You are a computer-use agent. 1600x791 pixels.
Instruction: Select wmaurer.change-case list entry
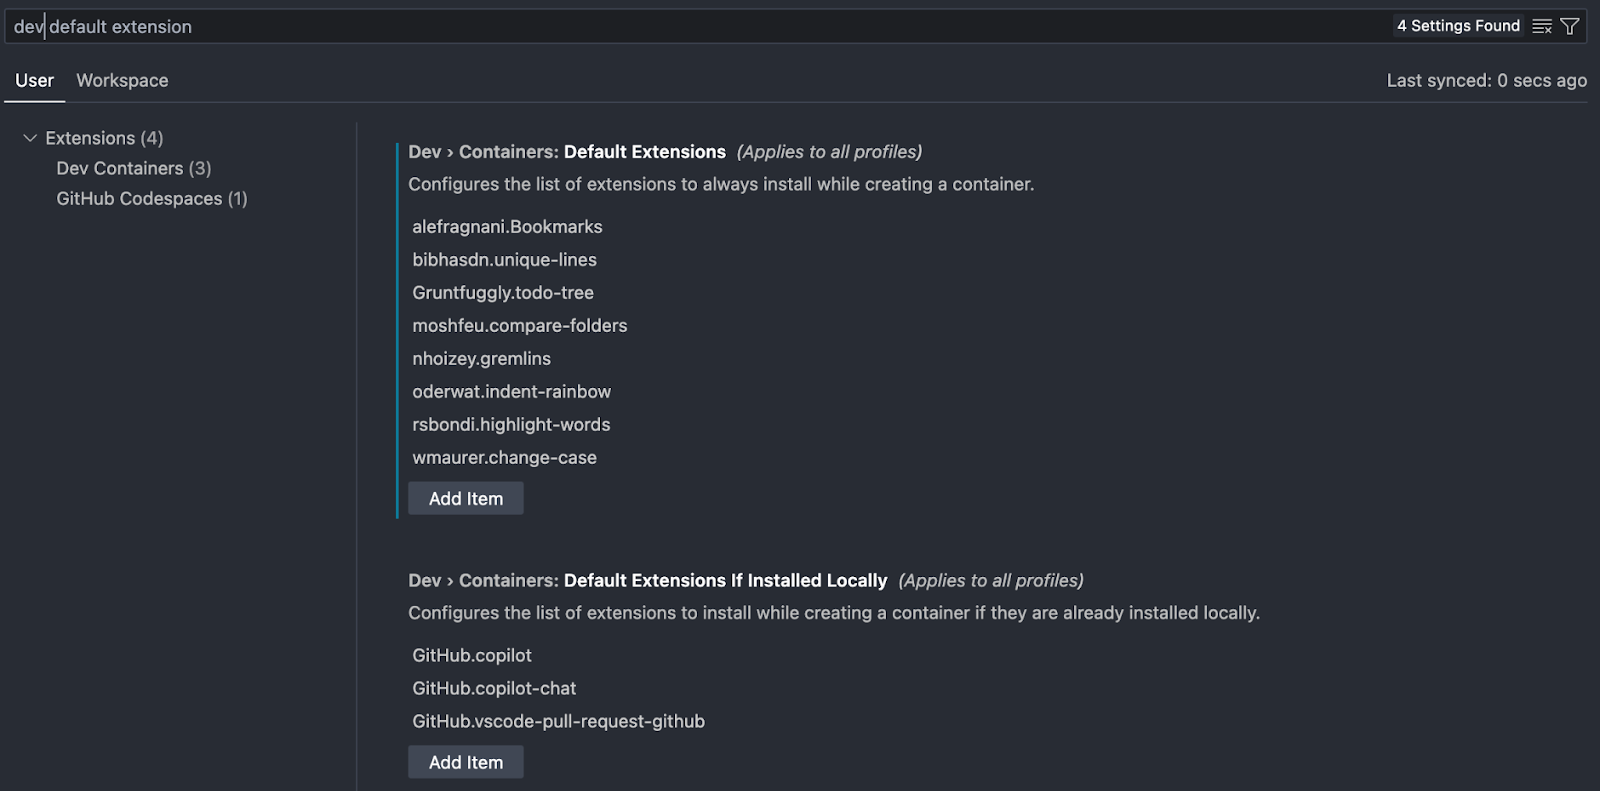(504, 457)
